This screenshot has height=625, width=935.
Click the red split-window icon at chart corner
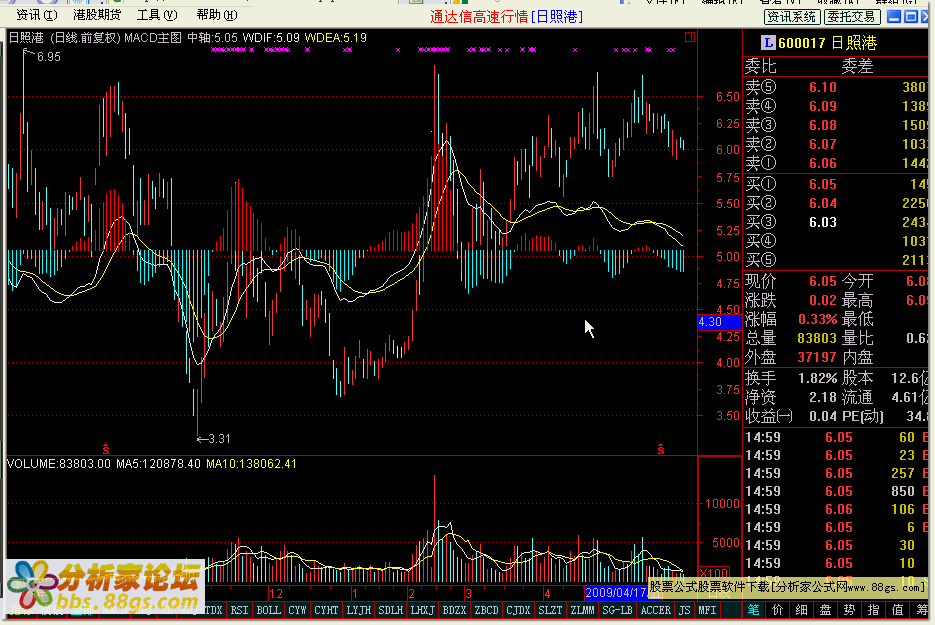coord(690,38)
